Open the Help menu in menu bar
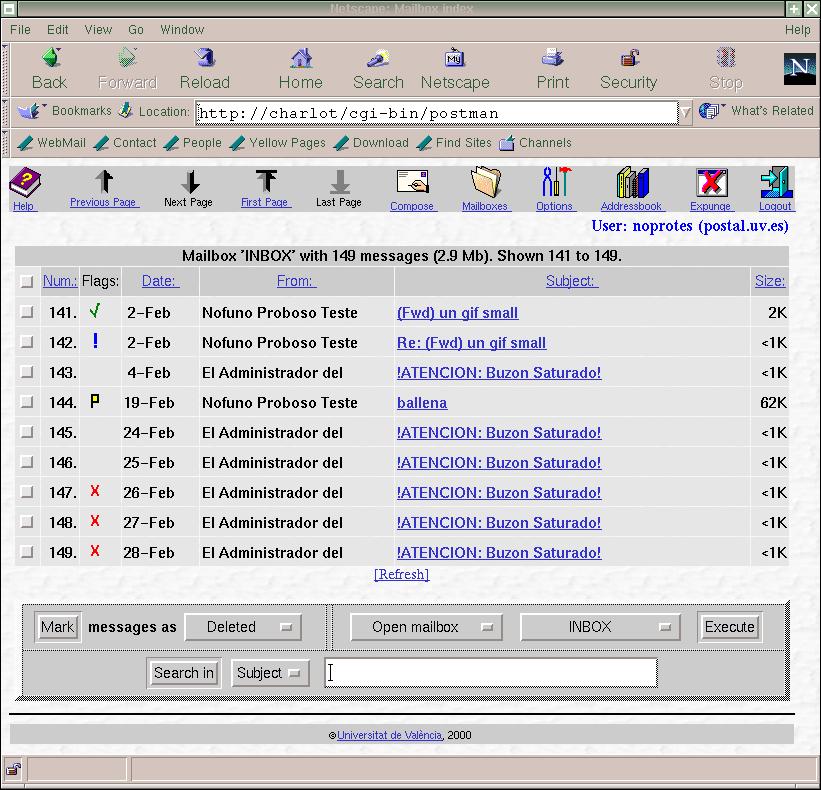Image resolution: width=821 pixels, height=790 pixels. [797, 30]
